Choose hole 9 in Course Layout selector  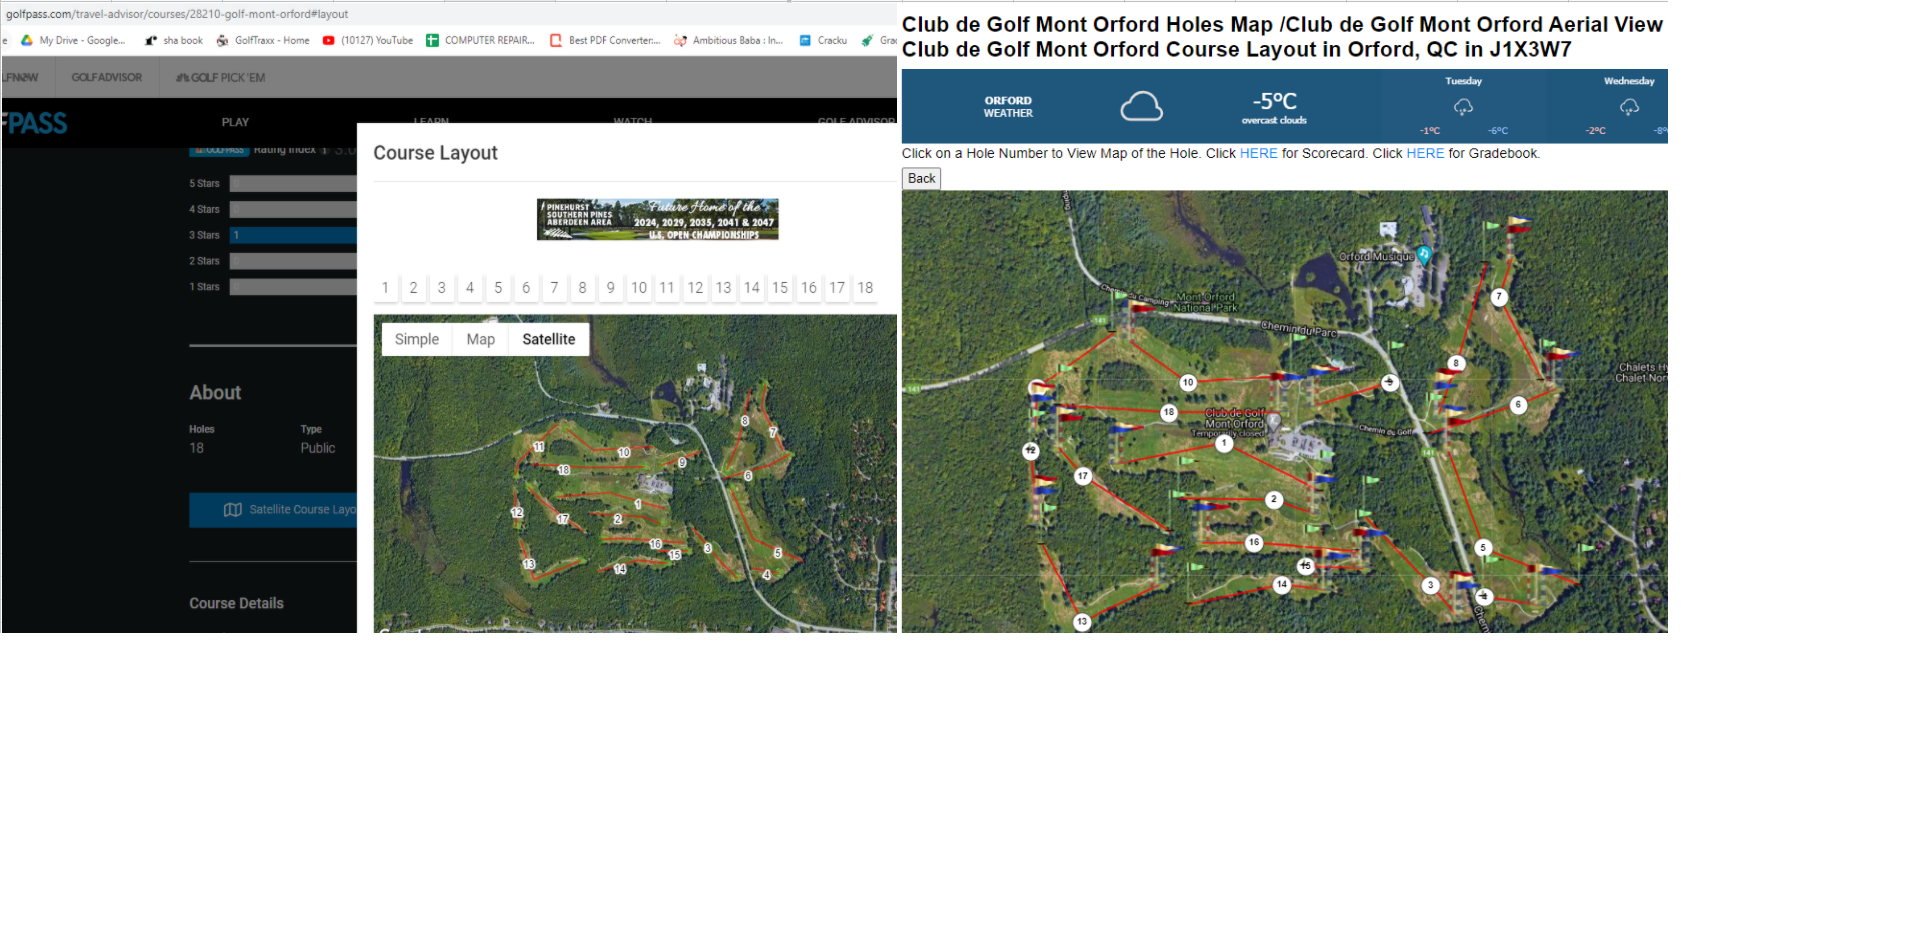pyautogui.click(x=611, y=288)
